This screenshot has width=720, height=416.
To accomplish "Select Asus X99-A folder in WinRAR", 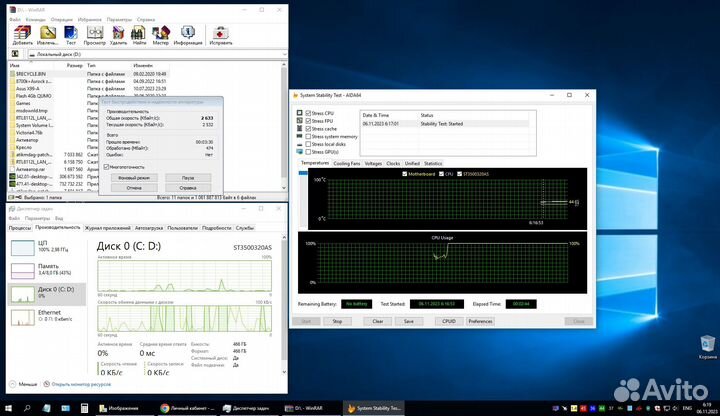I will [x=28, y=89].
